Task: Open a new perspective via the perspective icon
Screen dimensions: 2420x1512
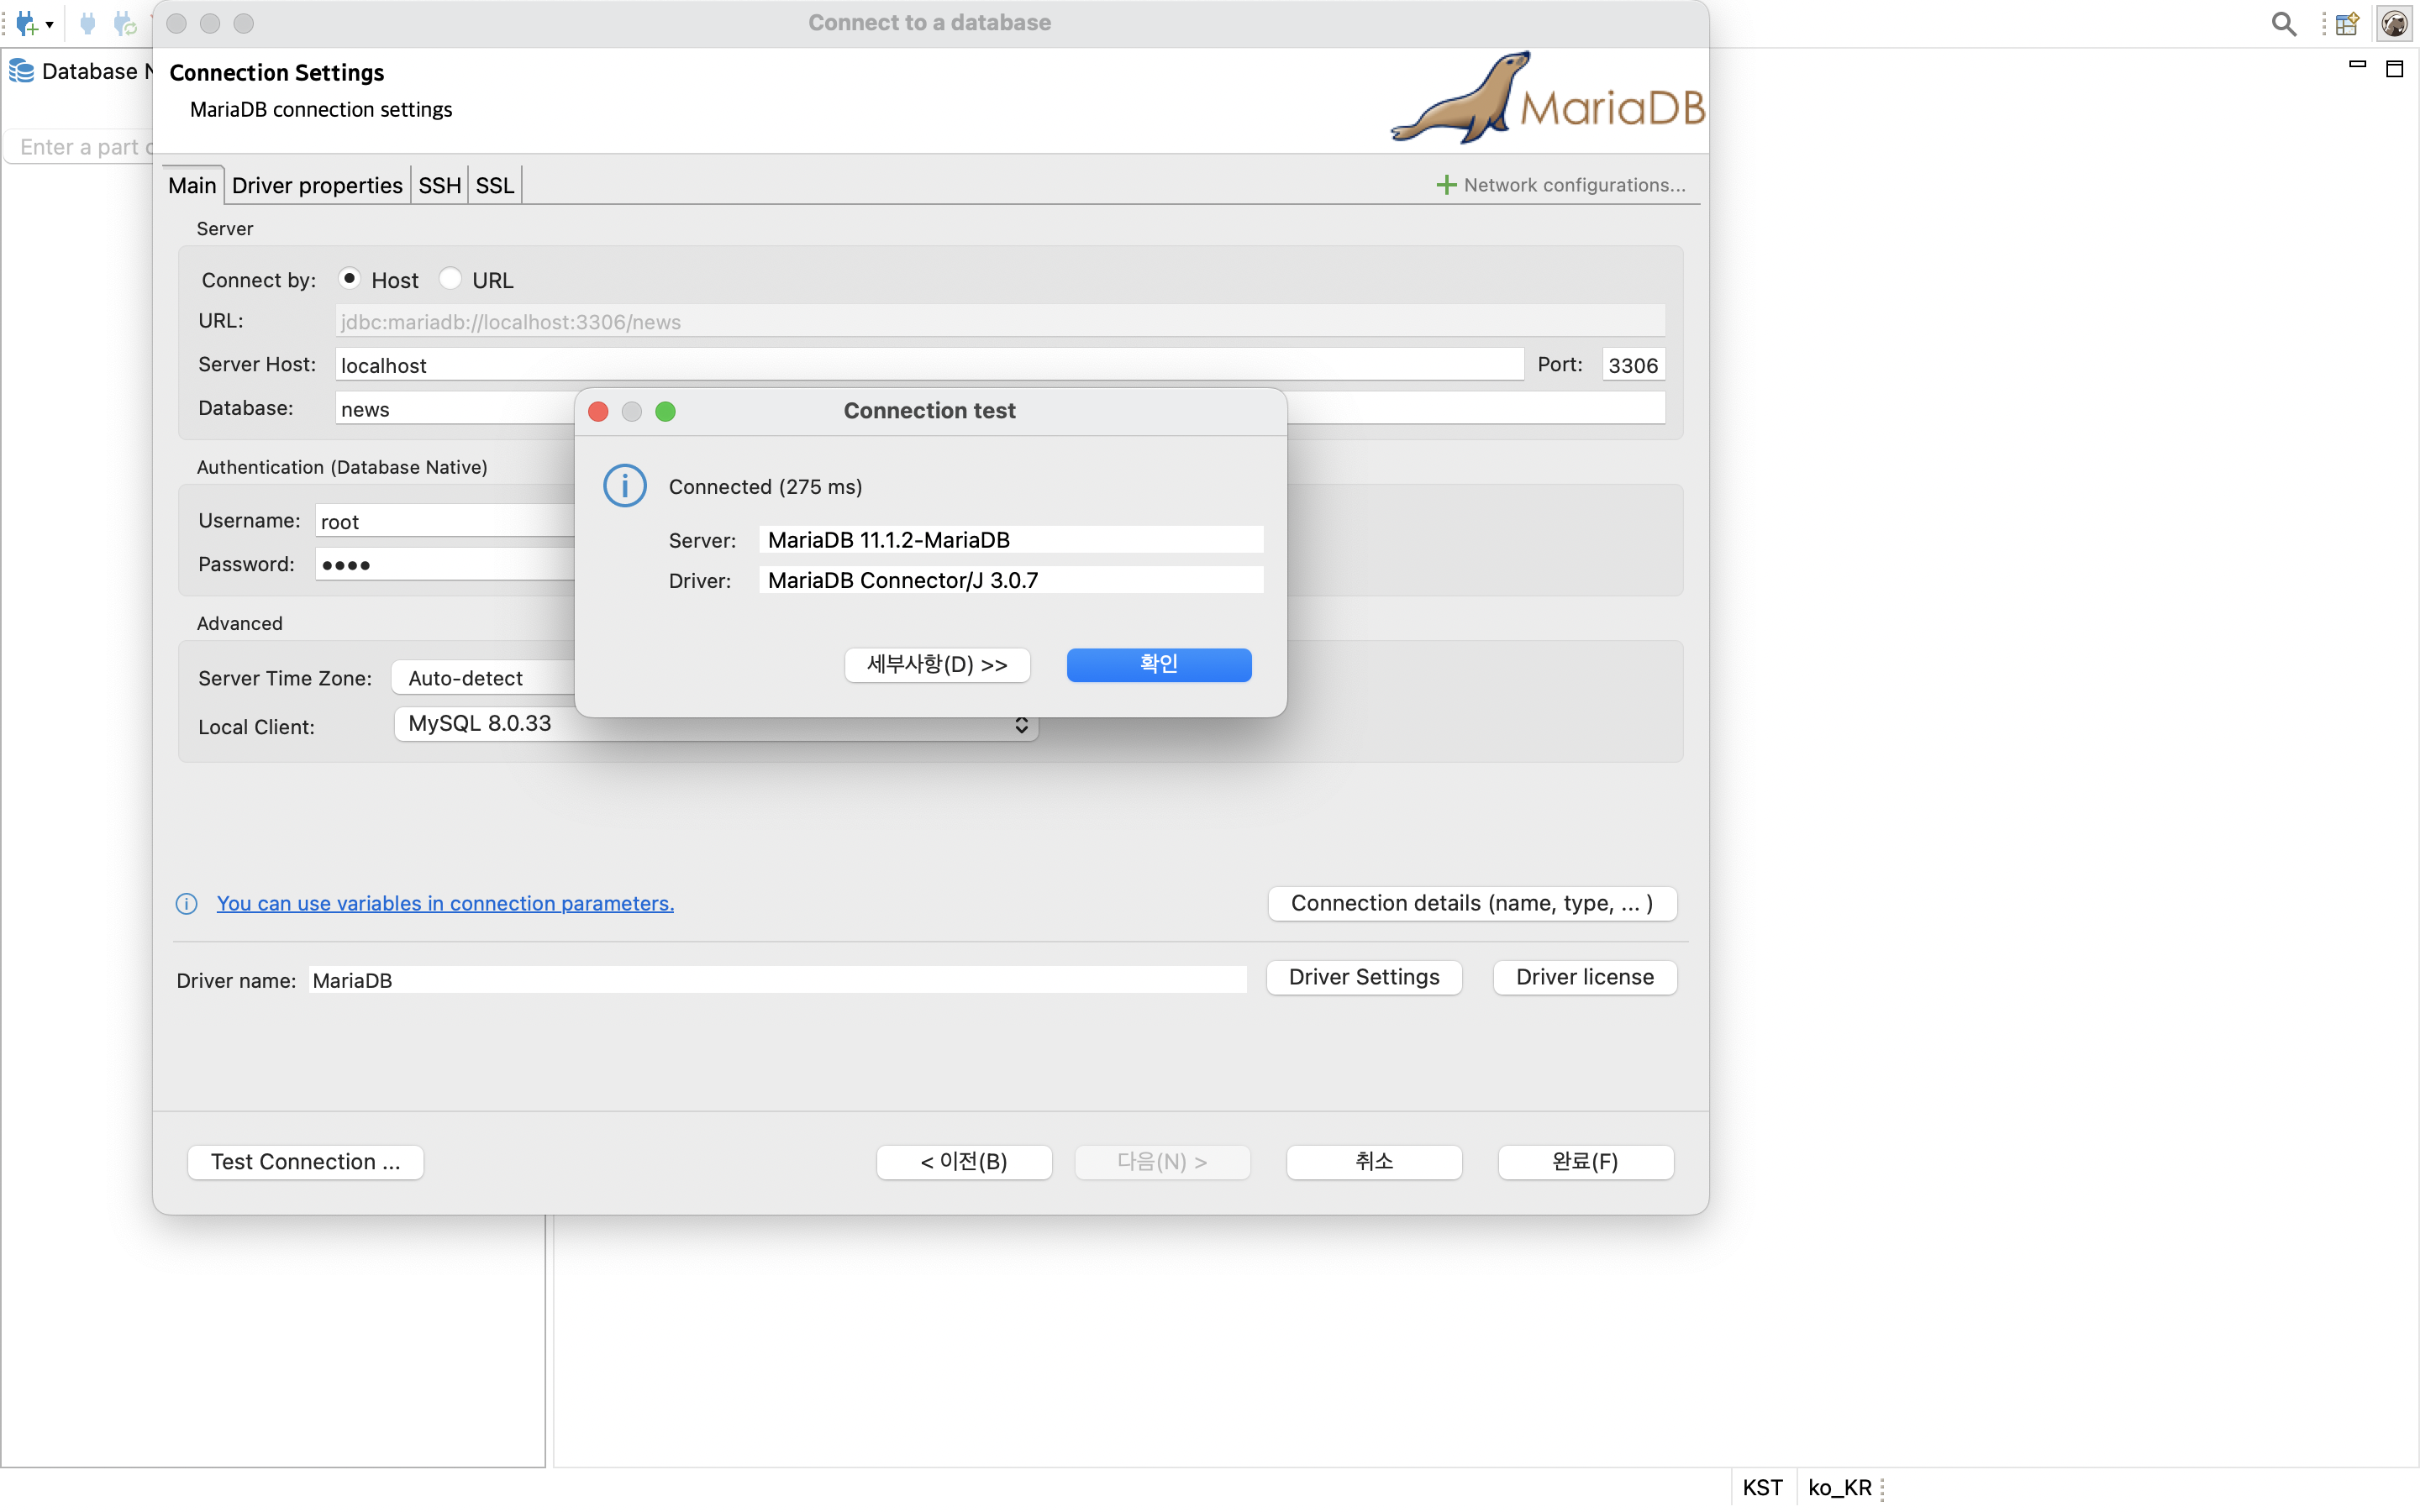Action: [2347, 23]
